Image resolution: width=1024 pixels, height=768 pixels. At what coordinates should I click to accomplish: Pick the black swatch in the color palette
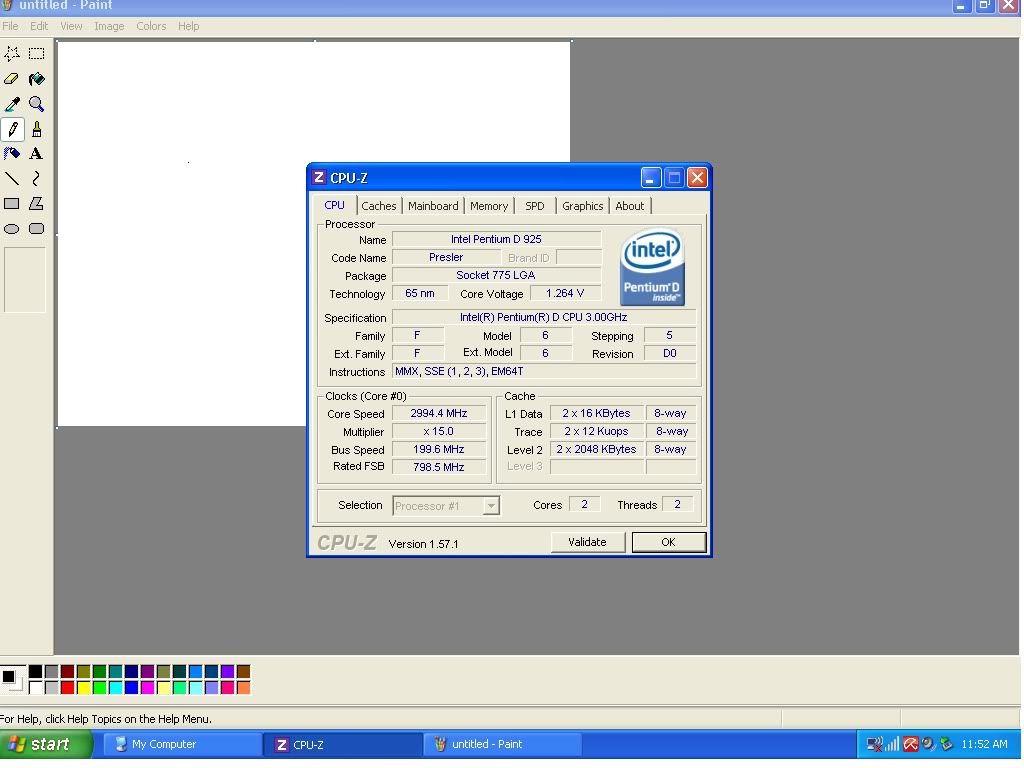(x=36, y=671)
